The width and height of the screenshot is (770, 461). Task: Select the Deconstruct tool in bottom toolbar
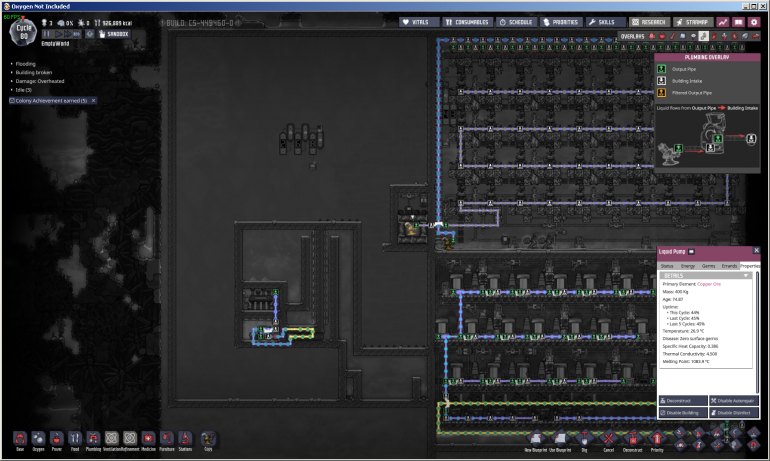[632, 439]
